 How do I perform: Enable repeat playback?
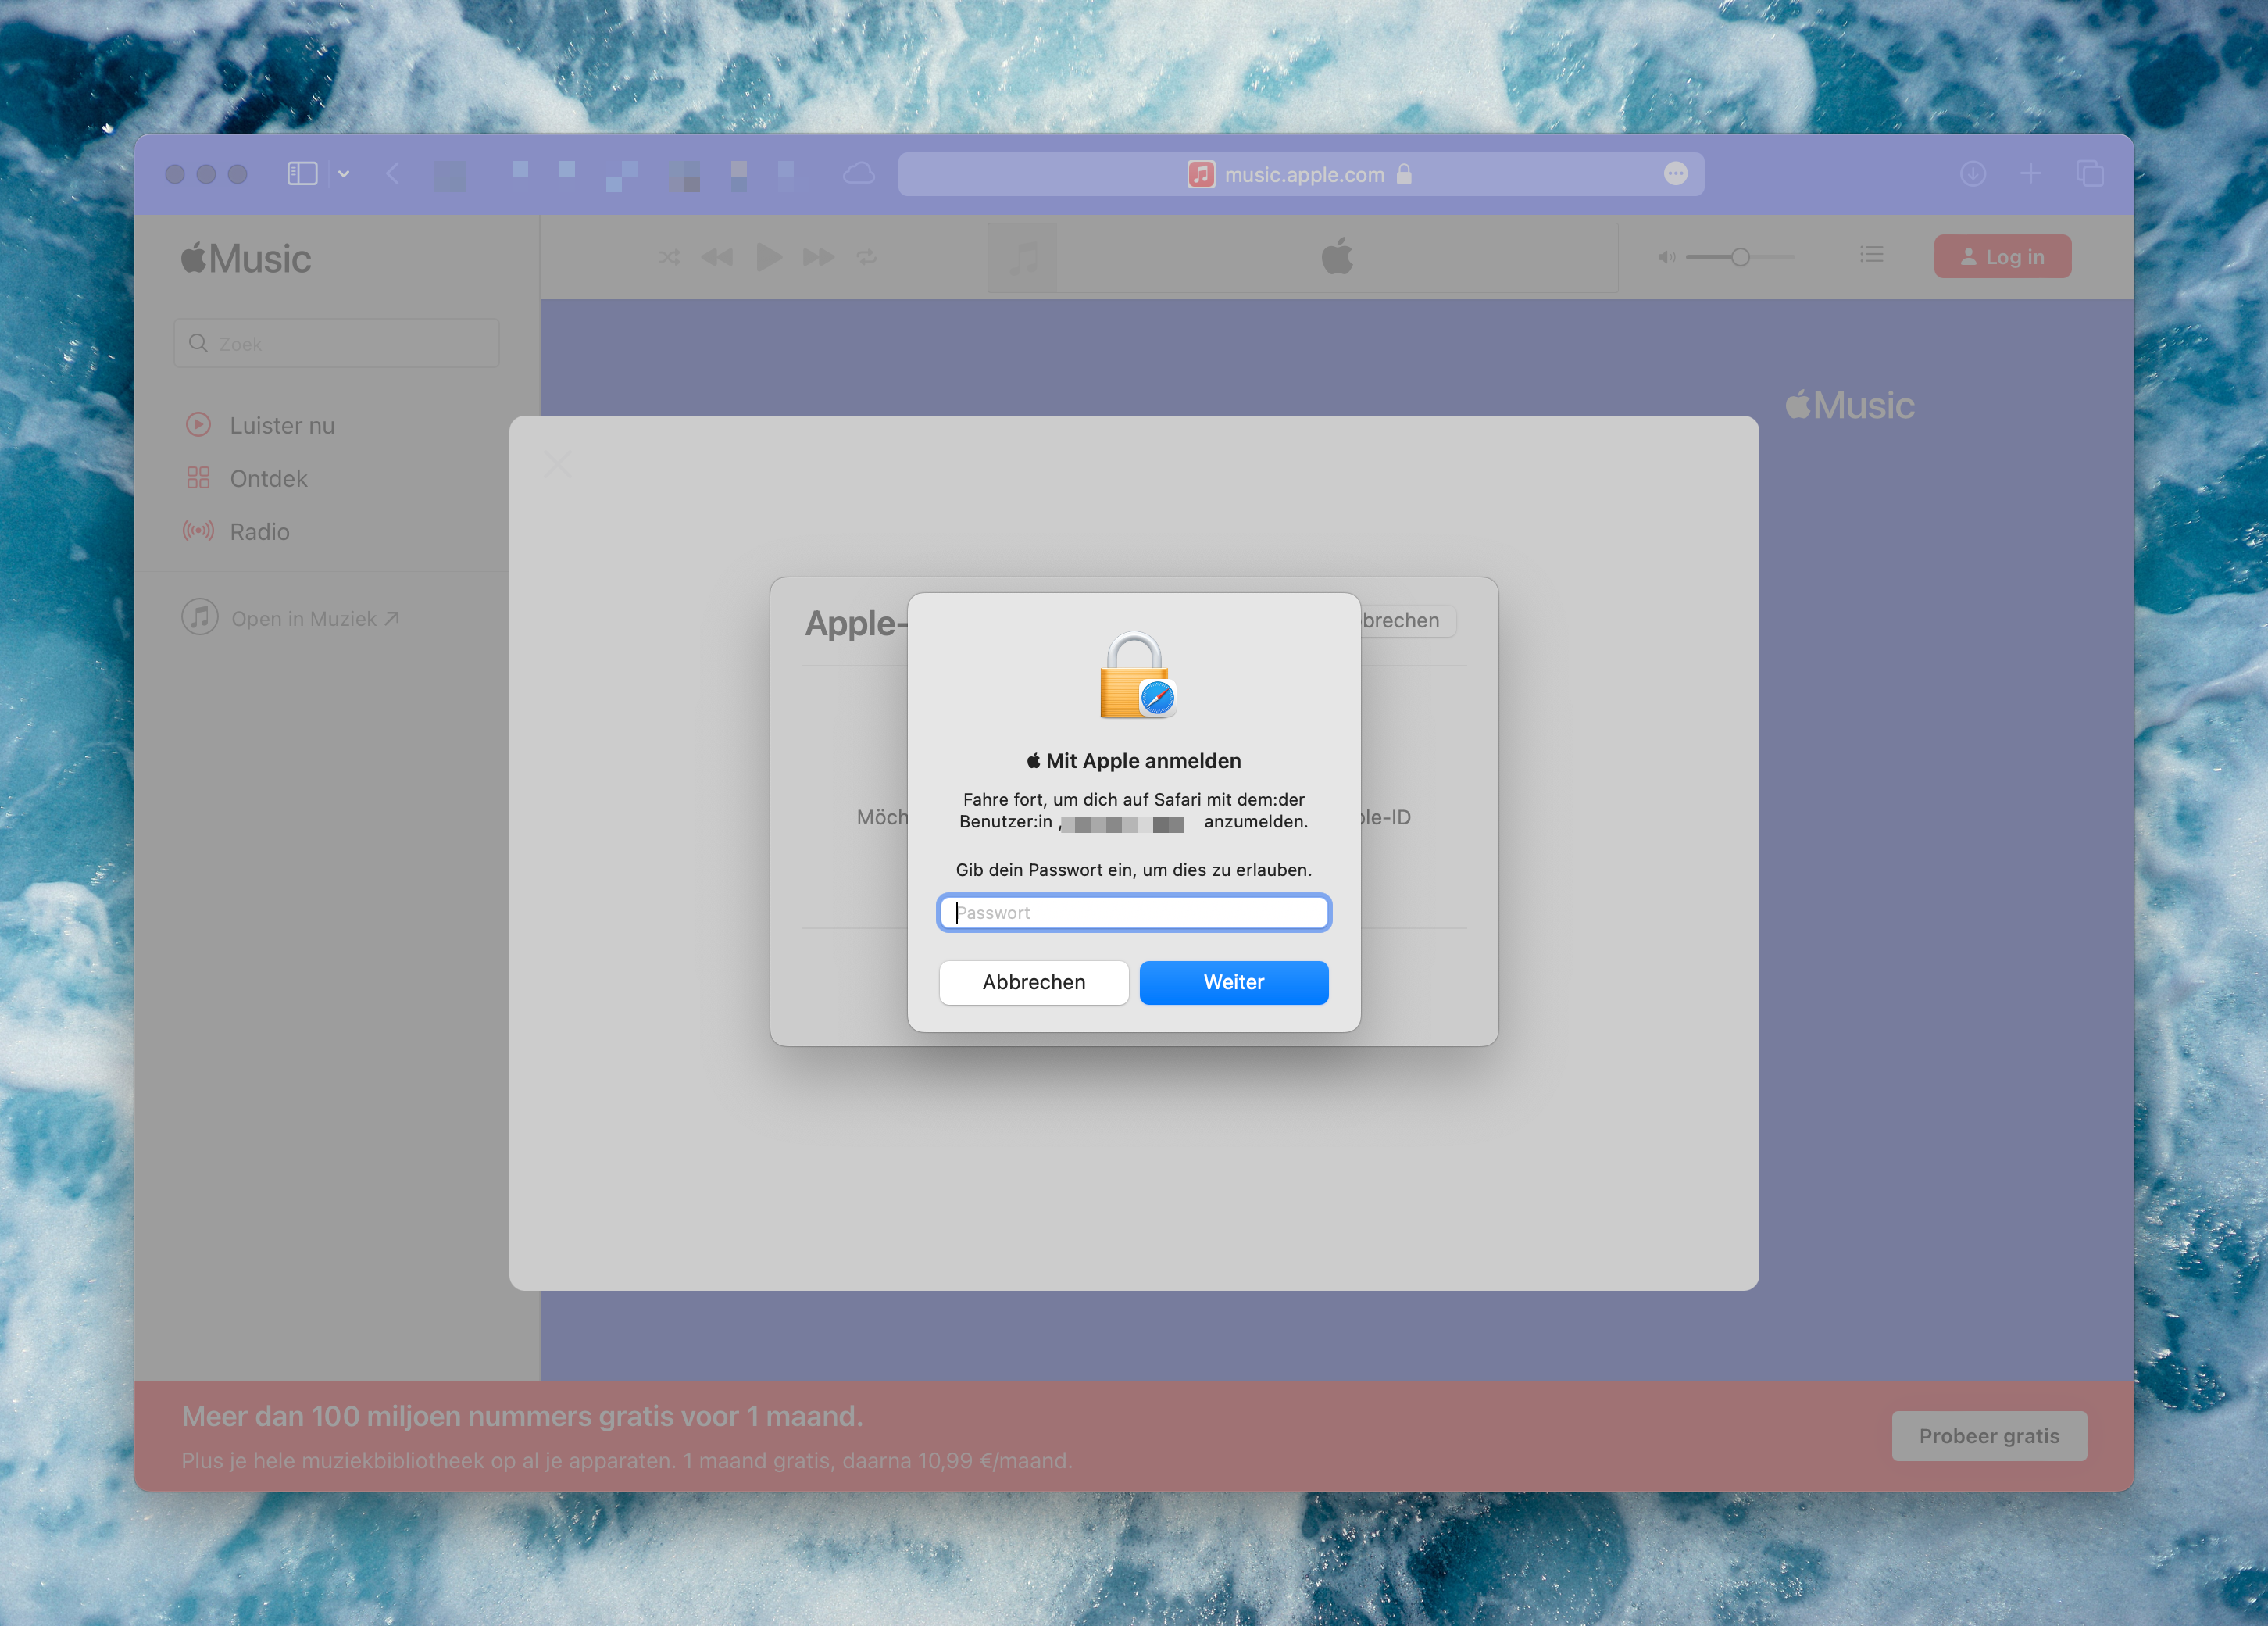[866, 256]
